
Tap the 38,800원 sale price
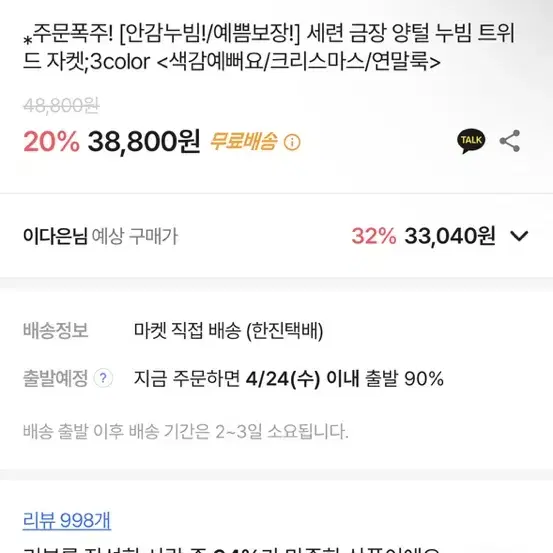144,141
